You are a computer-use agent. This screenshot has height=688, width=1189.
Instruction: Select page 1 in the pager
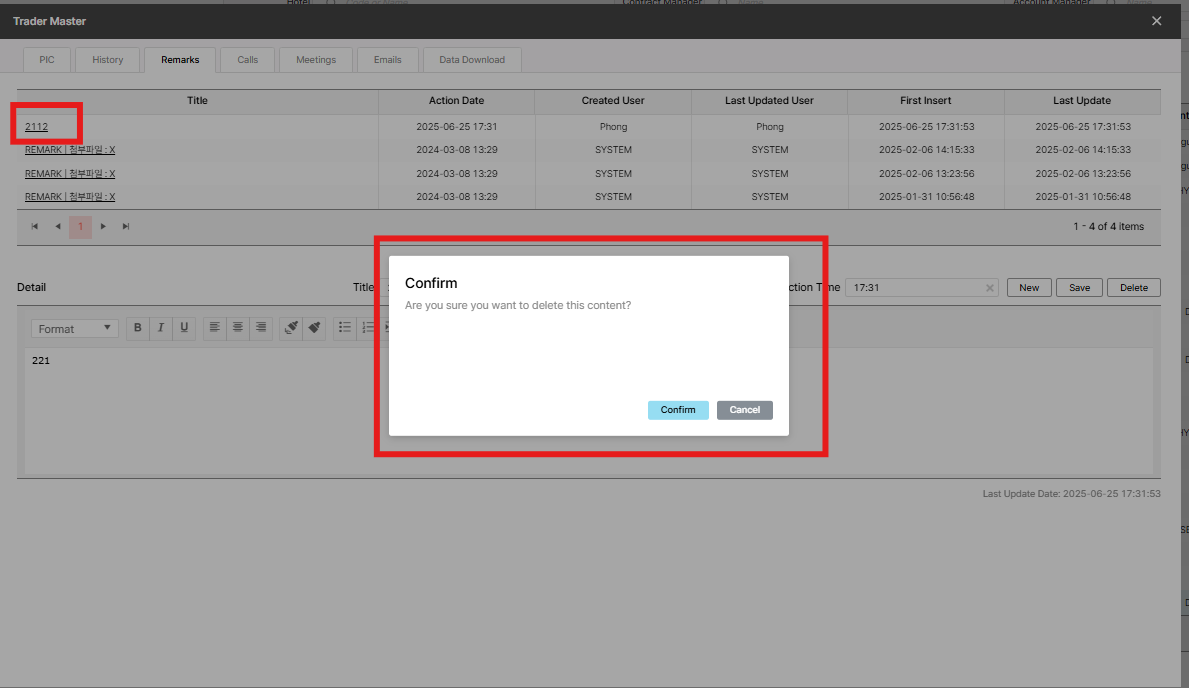[x=80, y=227]
